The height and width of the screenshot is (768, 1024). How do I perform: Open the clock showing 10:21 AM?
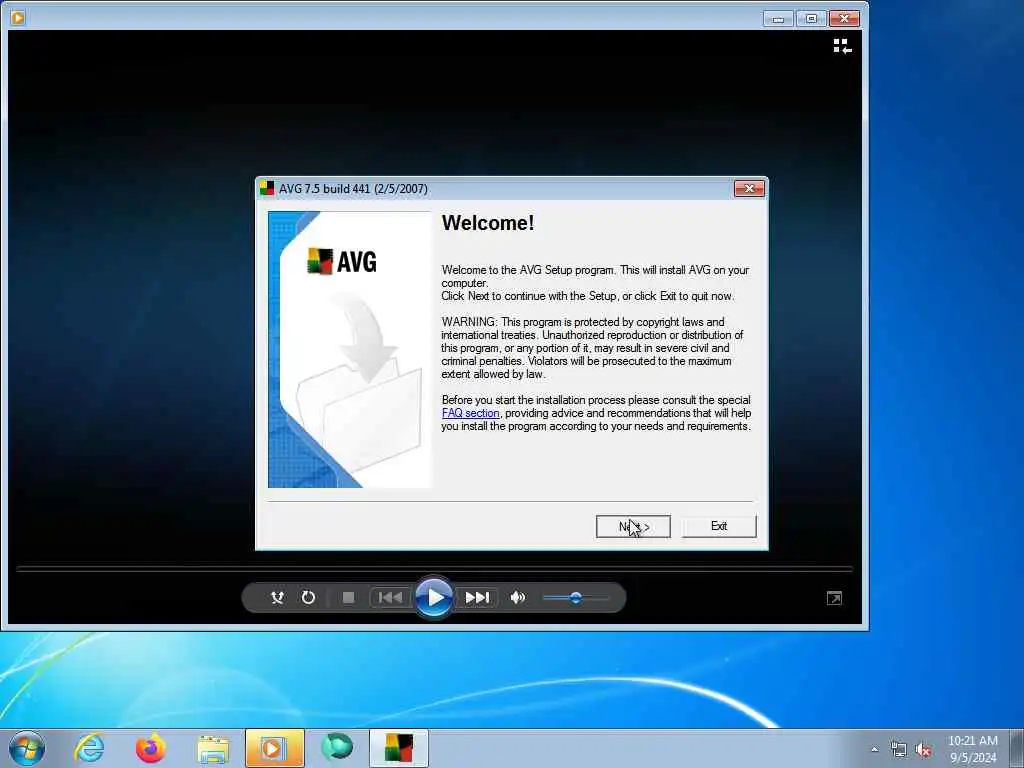pos(973,748)
